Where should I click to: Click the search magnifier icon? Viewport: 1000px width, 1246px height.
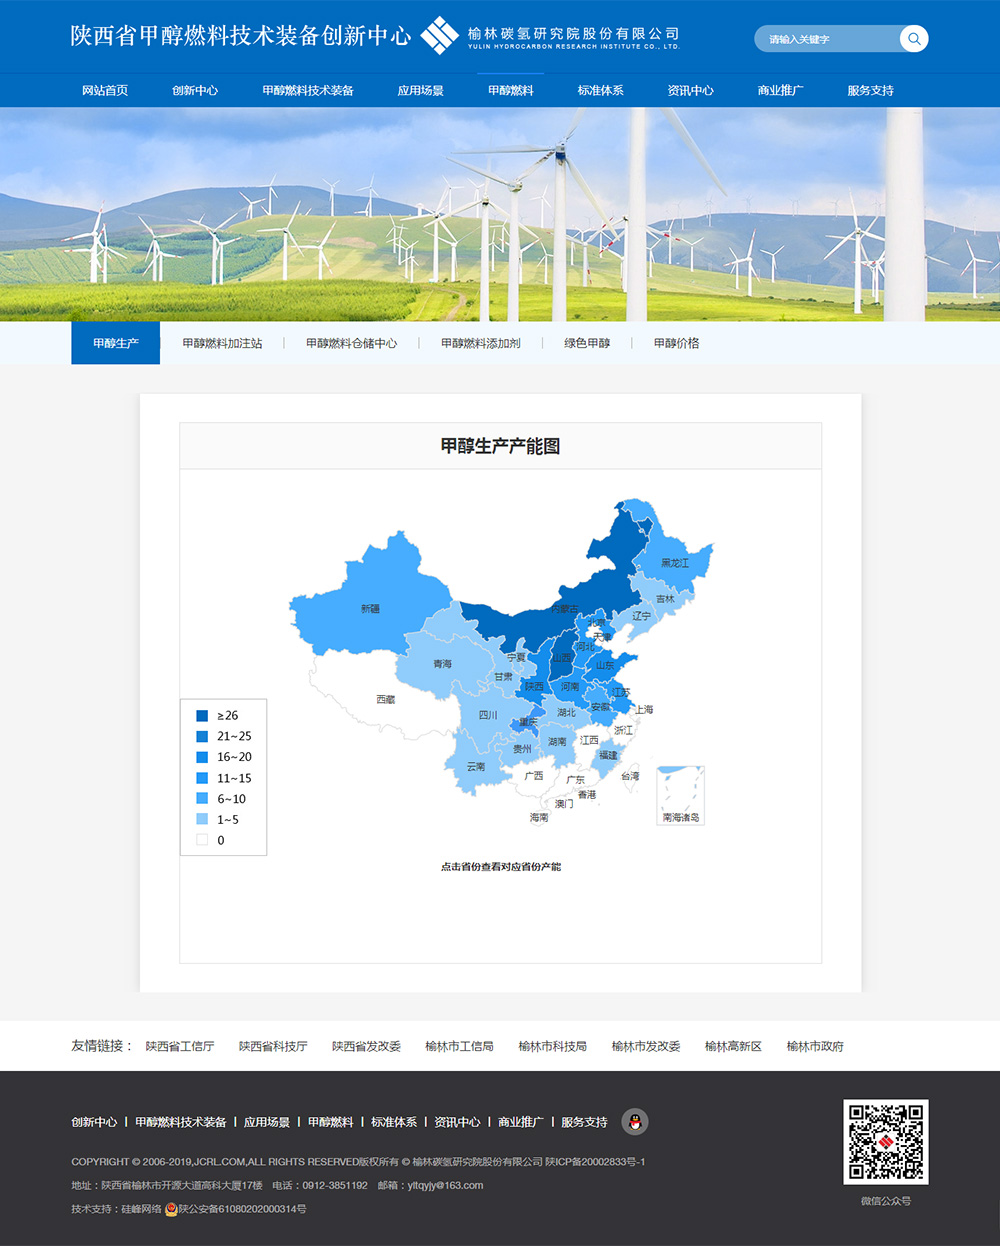pyautogui.click(x=913, y=39)
